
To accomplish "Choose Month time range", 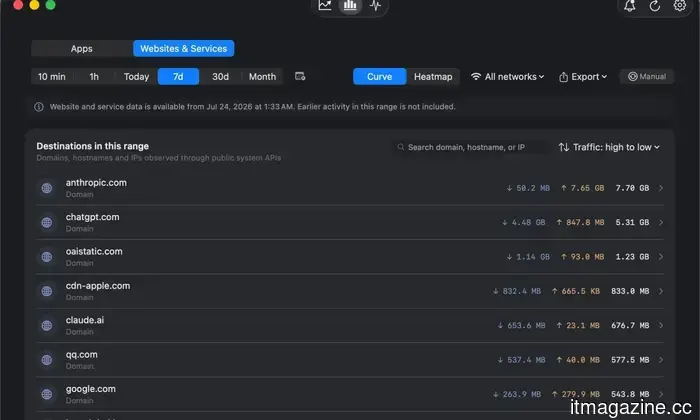I will point(262,77).
